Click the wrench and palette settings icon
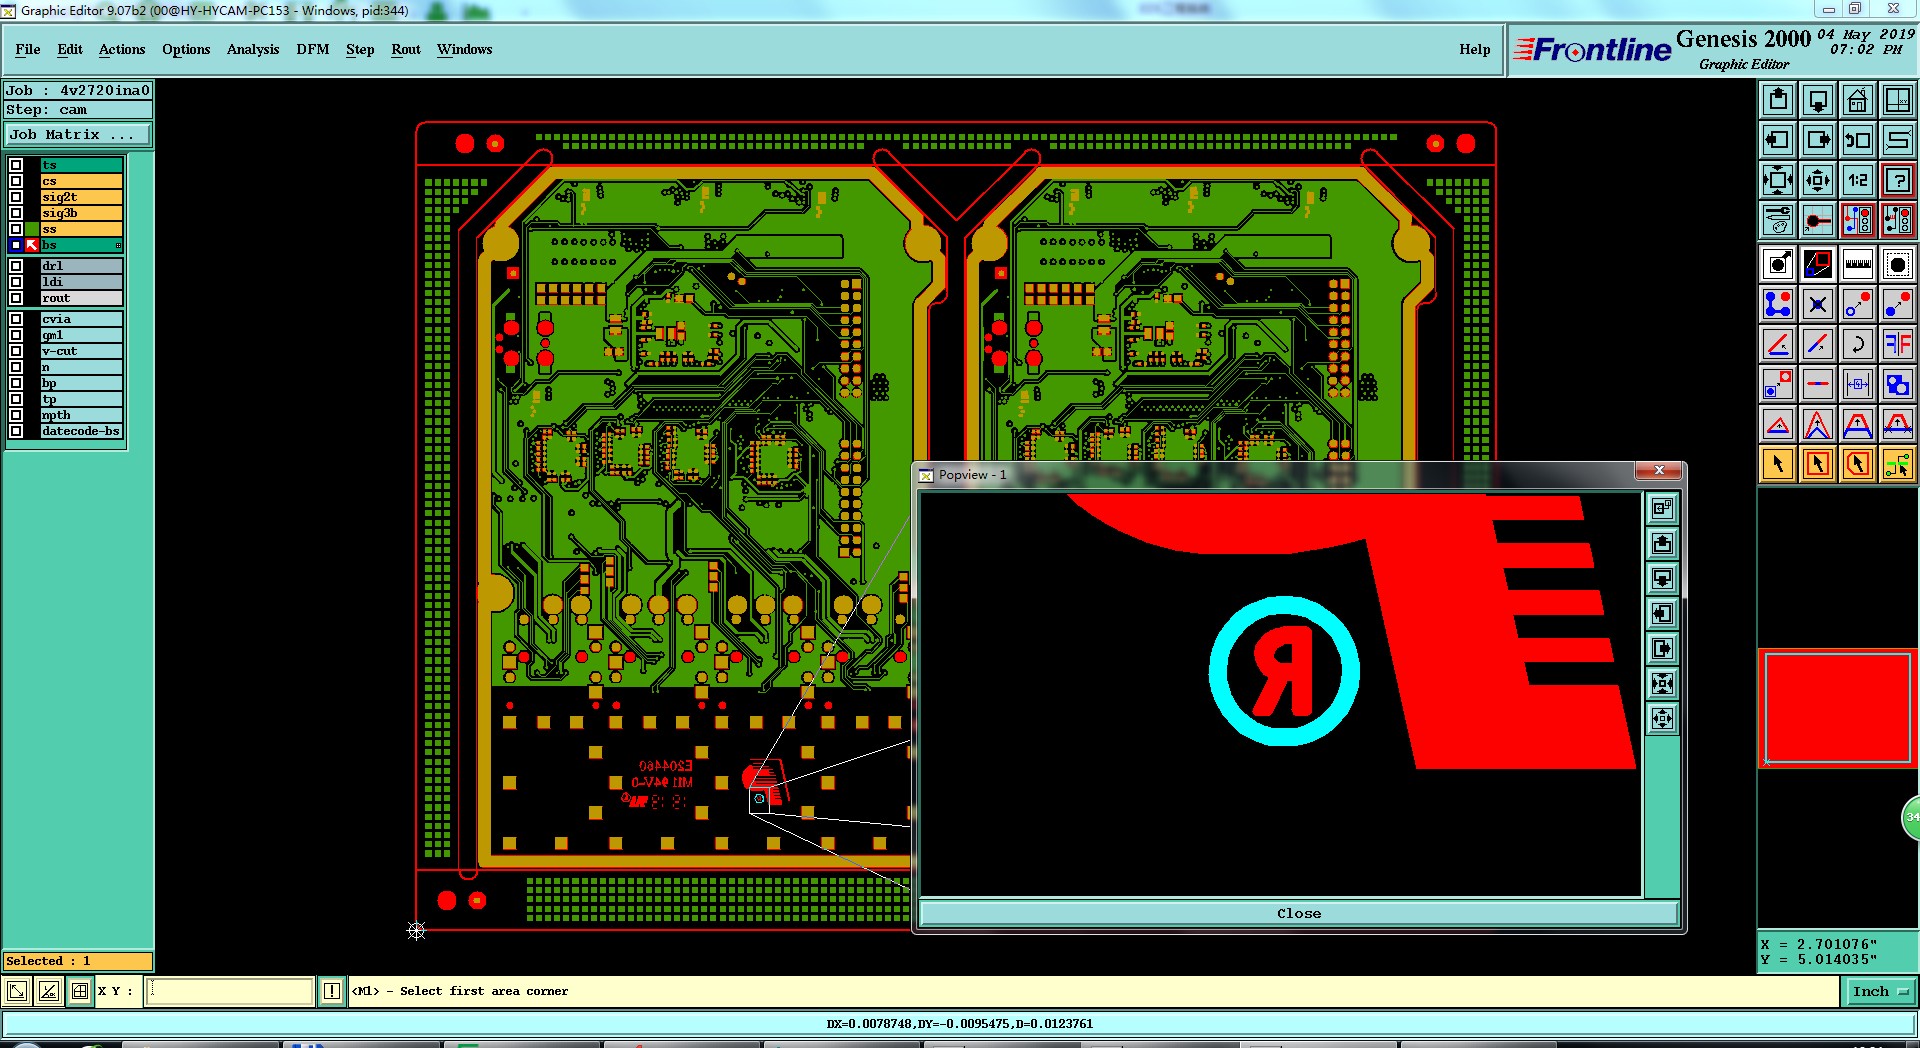This screenshot has height=1048, width=1920. pos(1778,220)
